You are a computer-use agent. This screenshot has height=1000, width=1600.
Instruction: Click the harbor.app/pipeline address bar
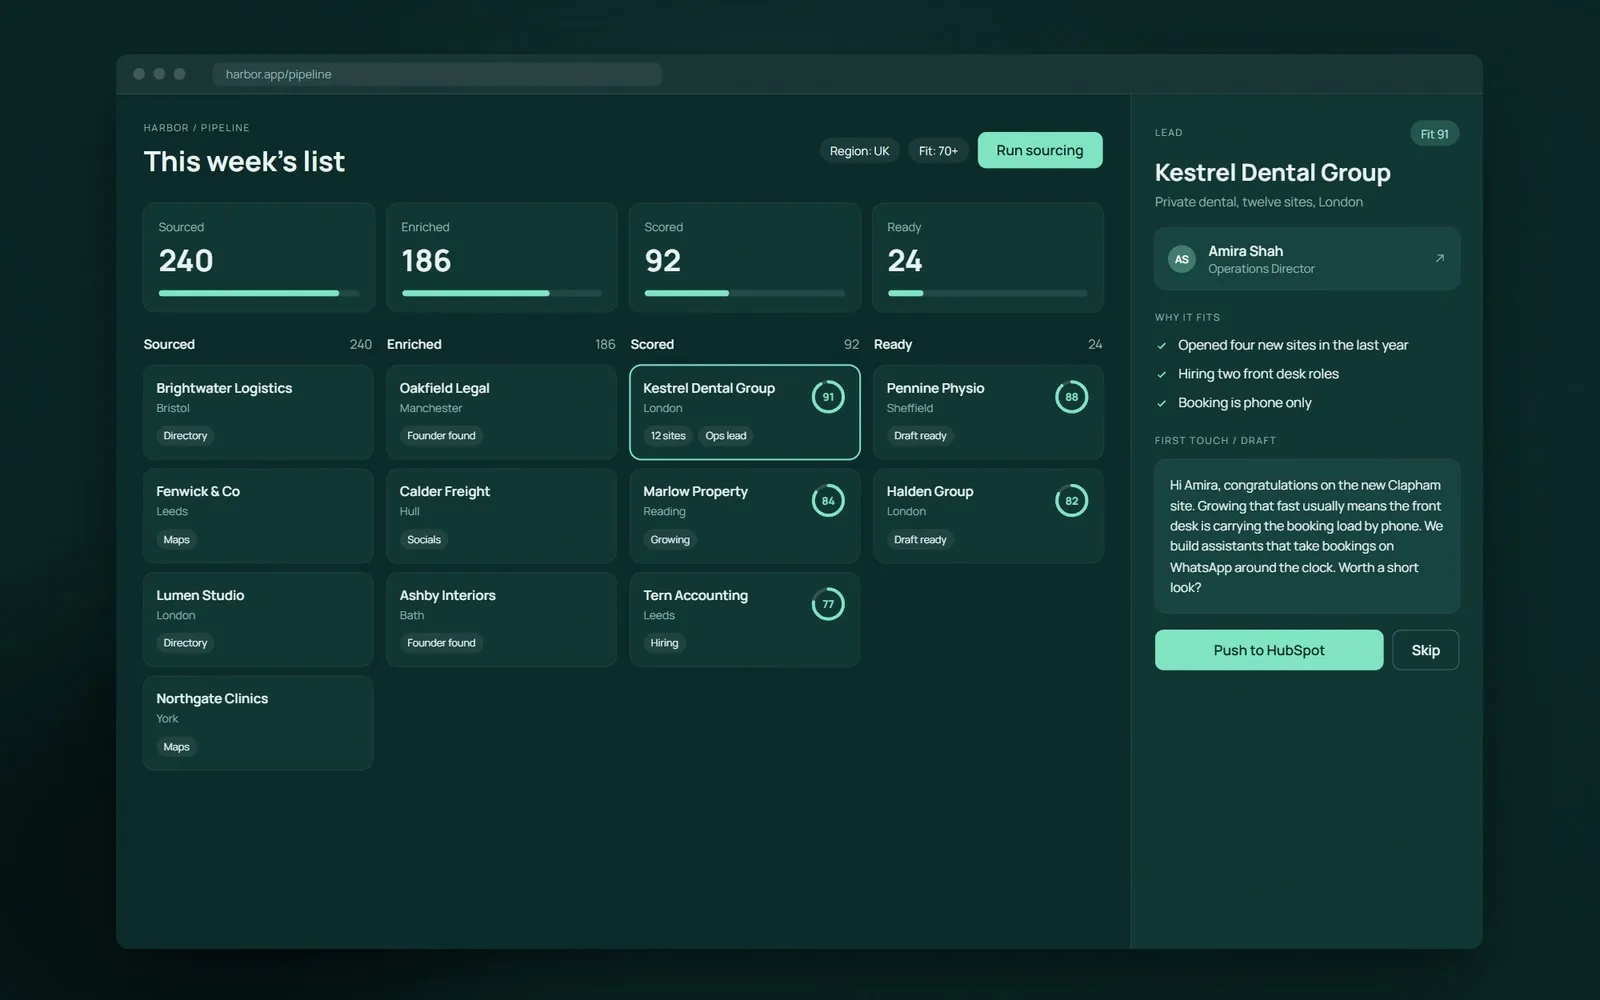point(437,74)
